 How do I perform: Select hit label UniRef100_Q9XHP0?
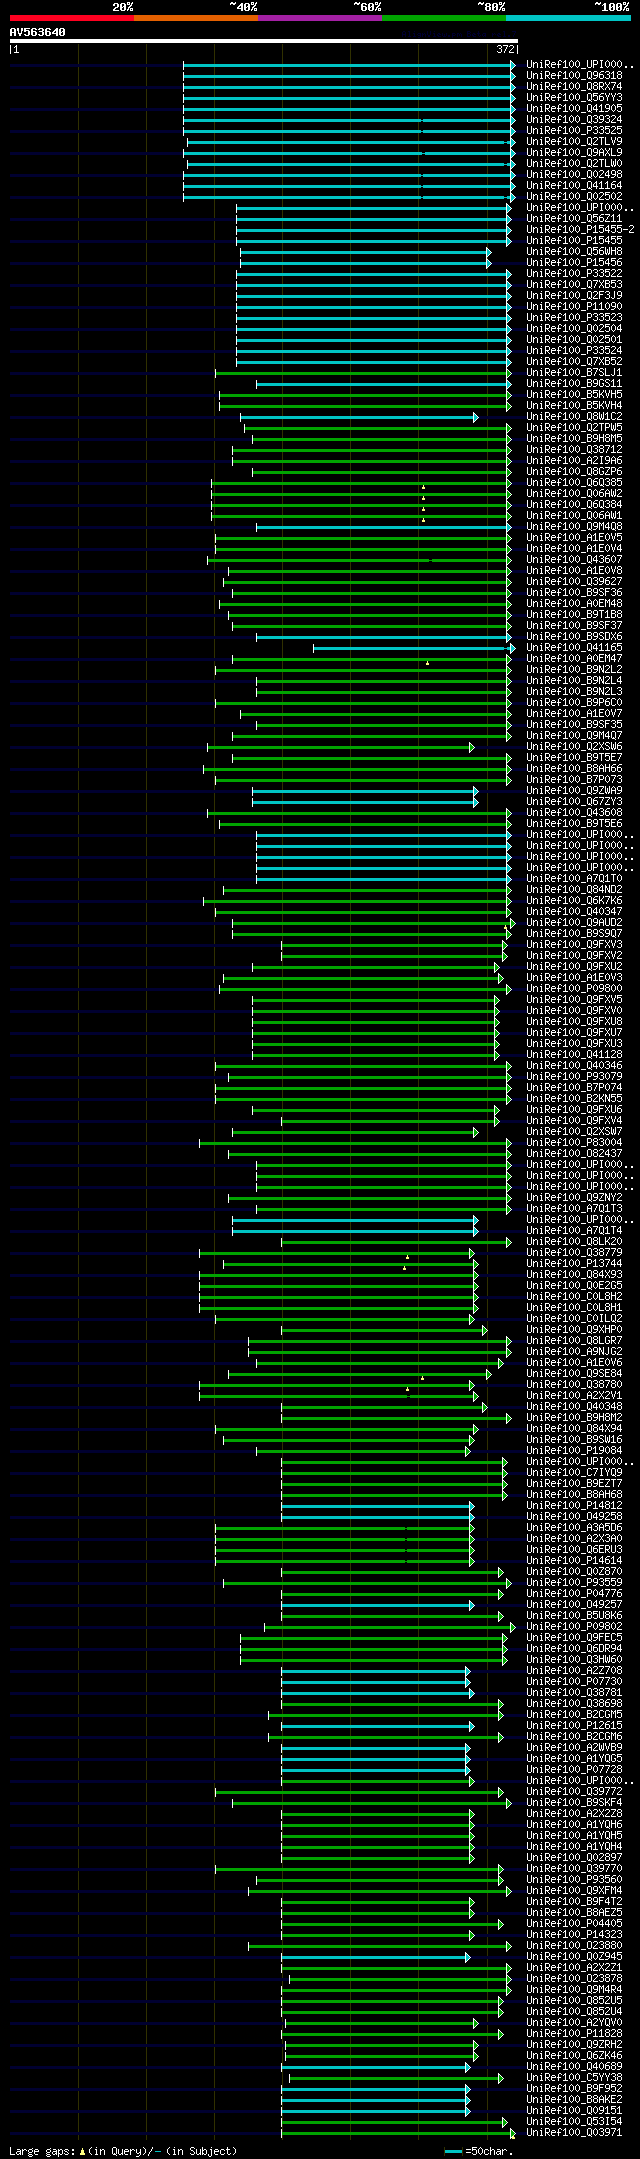pyautogui.click(x=574, y=1329)
